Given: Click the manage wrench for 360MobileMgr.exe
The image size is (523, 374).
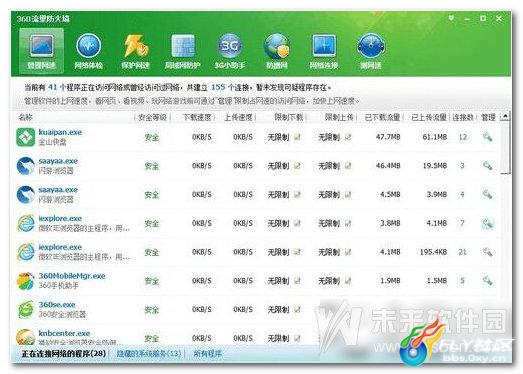Looking at the screenshot, I should pyautogui.click(x=487, y=281).
